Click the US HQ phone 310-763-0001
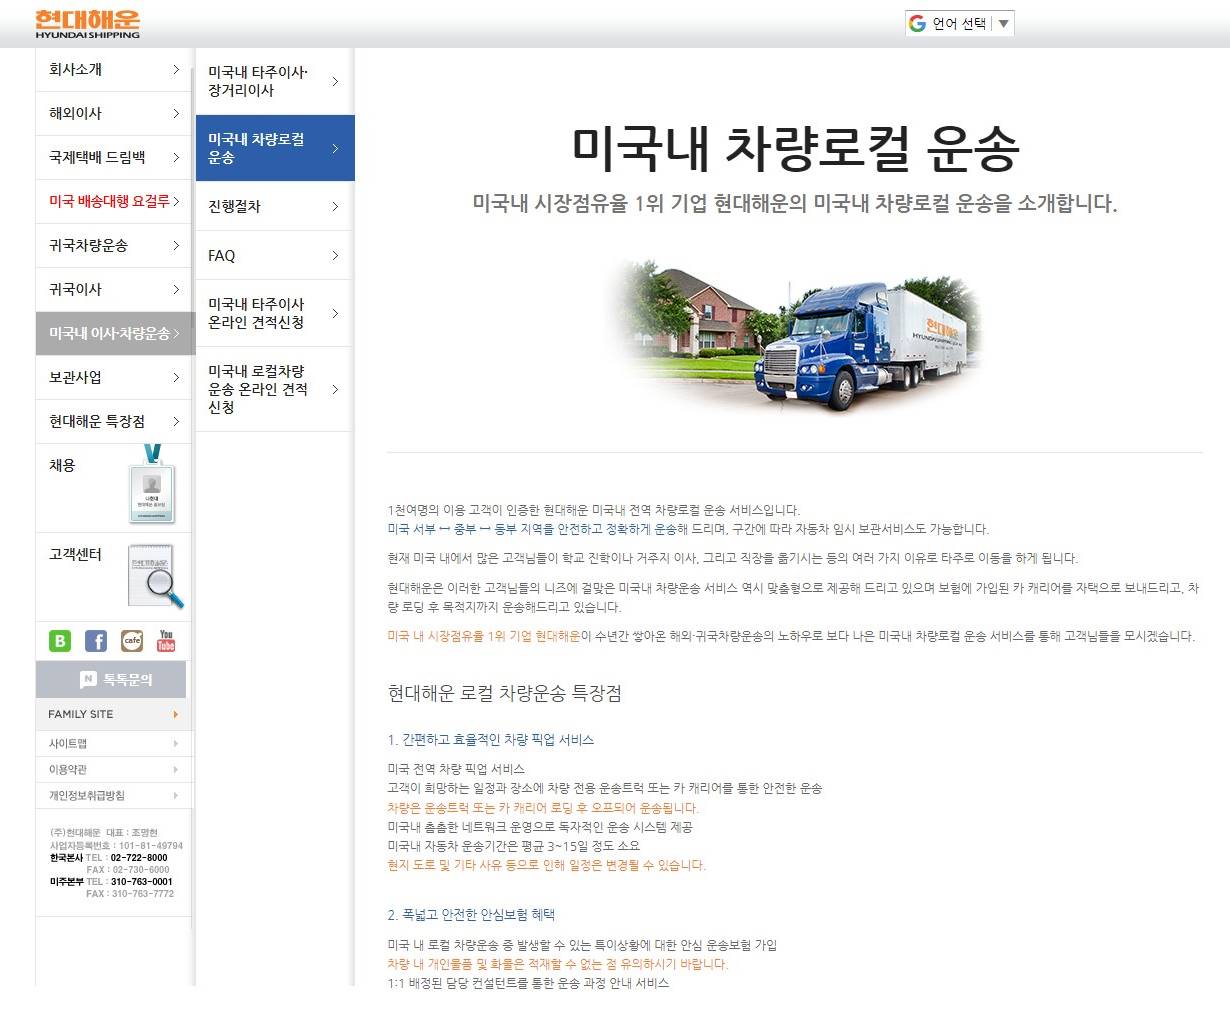 coord(141,882)
